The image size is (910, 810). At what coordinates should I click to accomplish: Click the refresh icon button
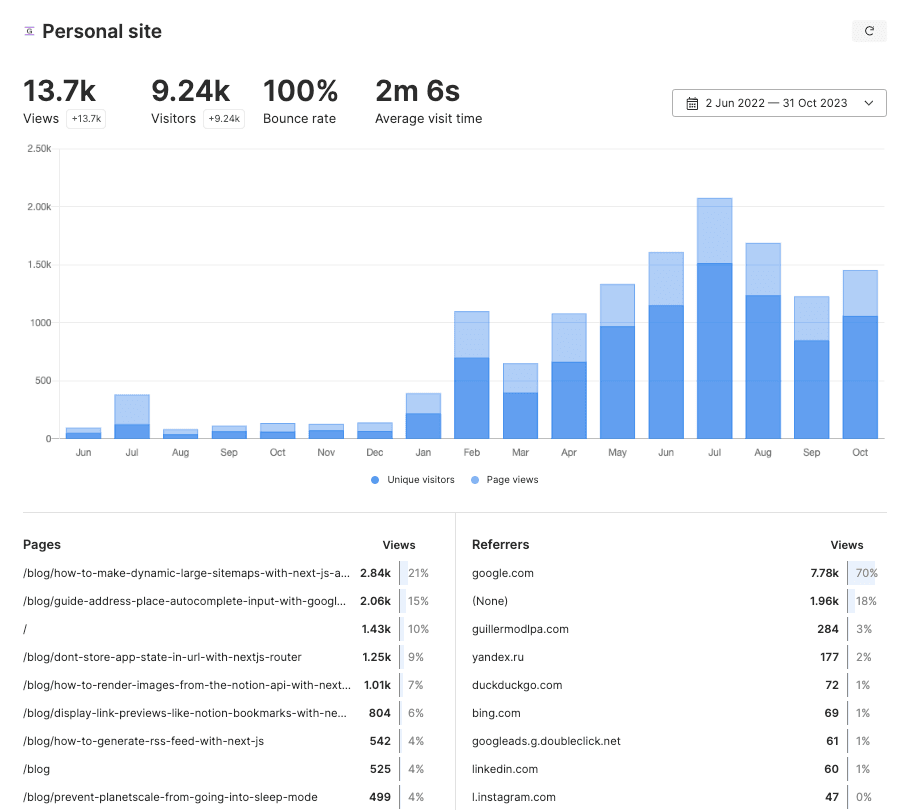tap(869, 31)
